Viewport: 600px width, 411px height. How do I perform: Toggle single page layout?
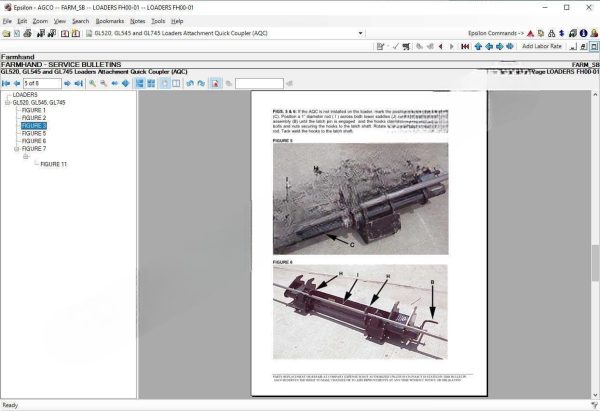pos(165,83)
